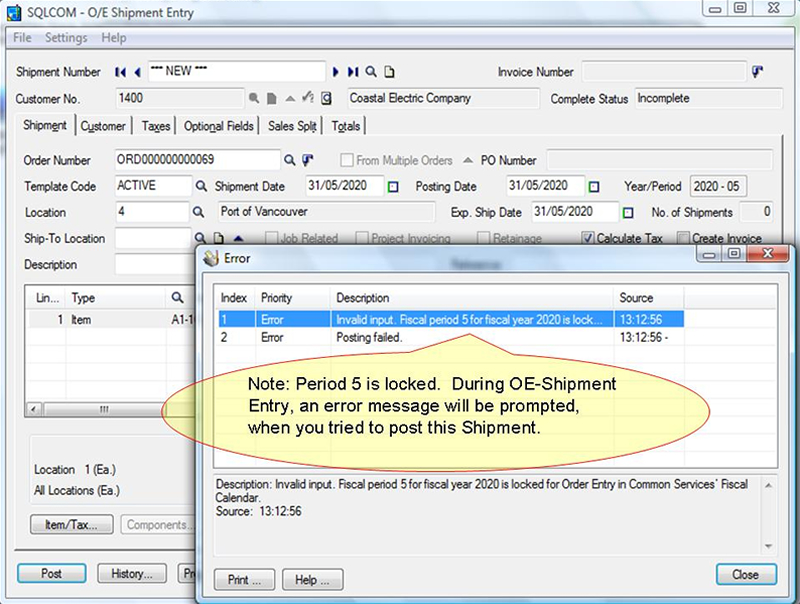
Task: Expand arrow beside Ship-To Location
Action: (x=238, y=238)
